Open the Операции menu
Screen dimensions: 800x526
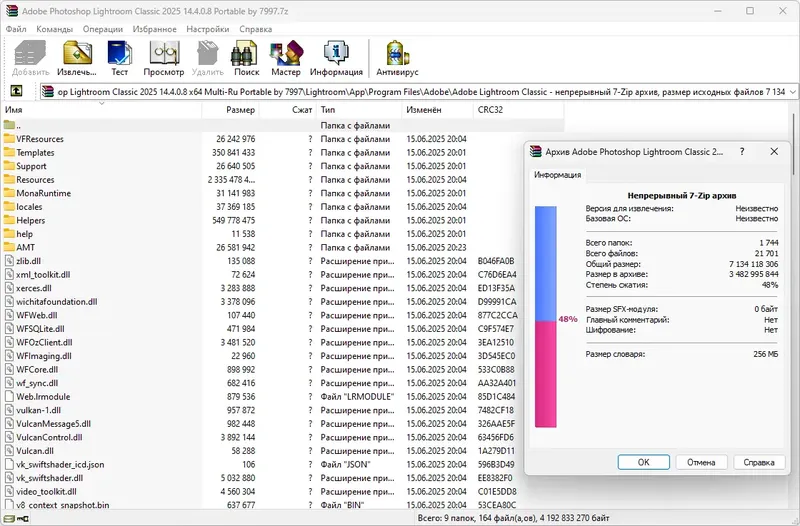(103, 29)
